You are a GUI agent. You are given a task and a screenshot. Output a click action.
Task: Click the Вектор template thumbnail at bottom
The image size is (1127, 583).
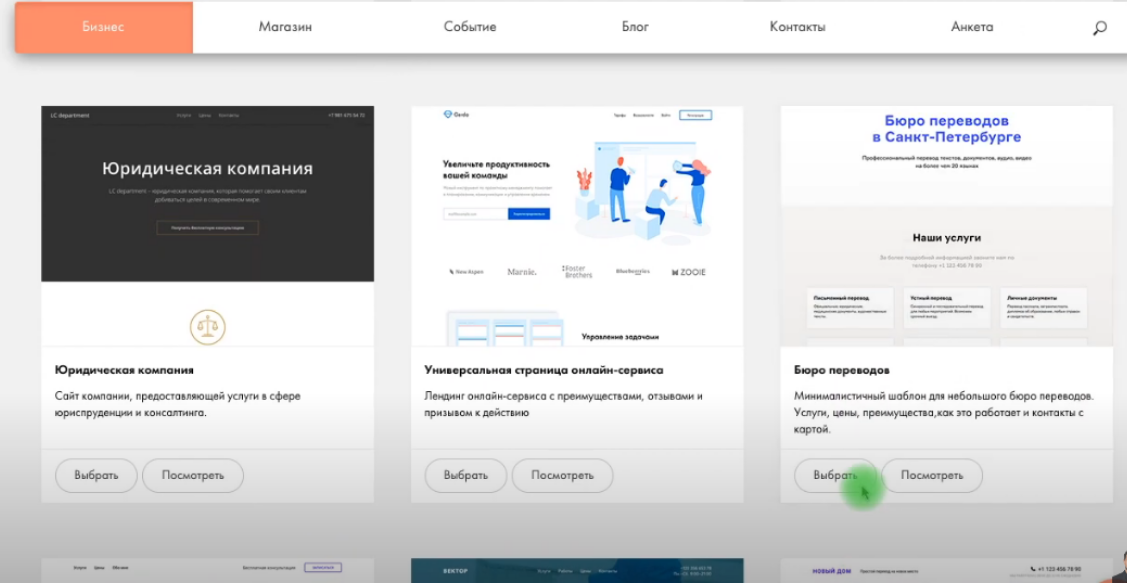click(577, 571)
